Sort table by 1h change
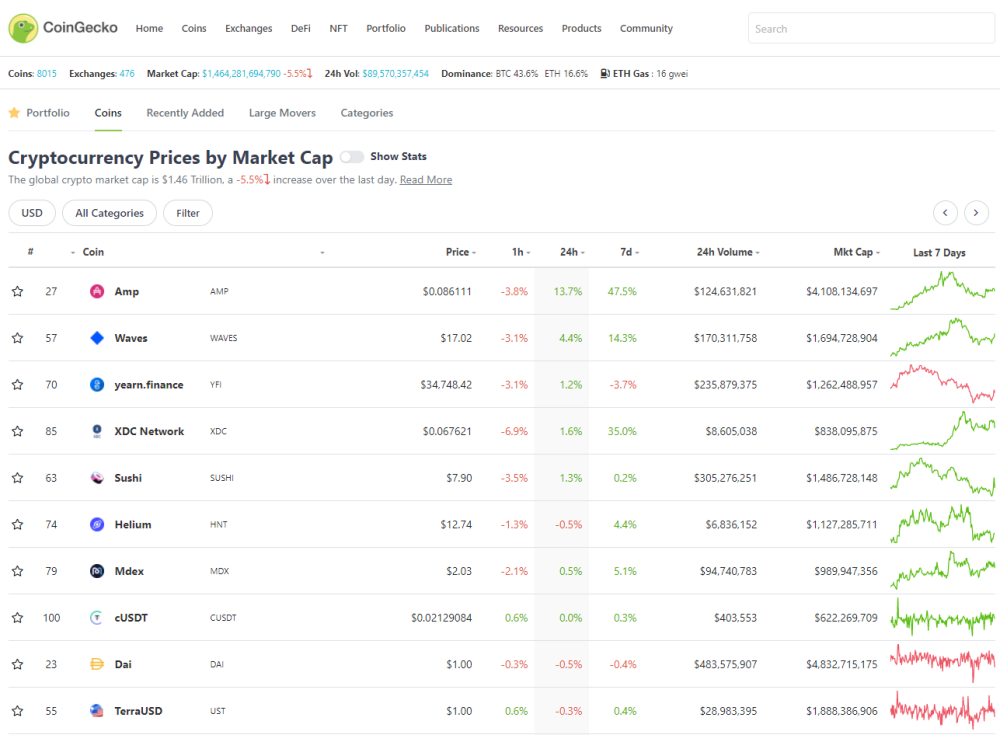Viewport: 1000px width, 735px height. pyautogui.click(x=520, y=252)
